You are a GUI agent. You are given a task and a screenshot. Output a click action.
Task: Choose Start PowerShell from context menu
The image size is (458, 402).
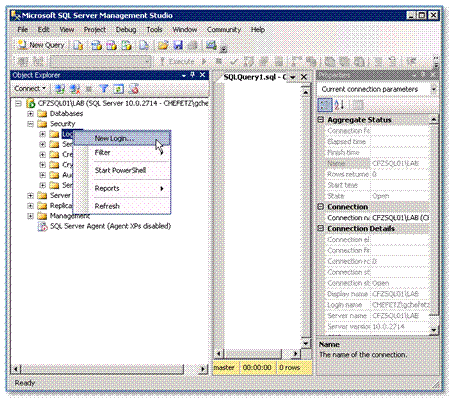(122, 170)
